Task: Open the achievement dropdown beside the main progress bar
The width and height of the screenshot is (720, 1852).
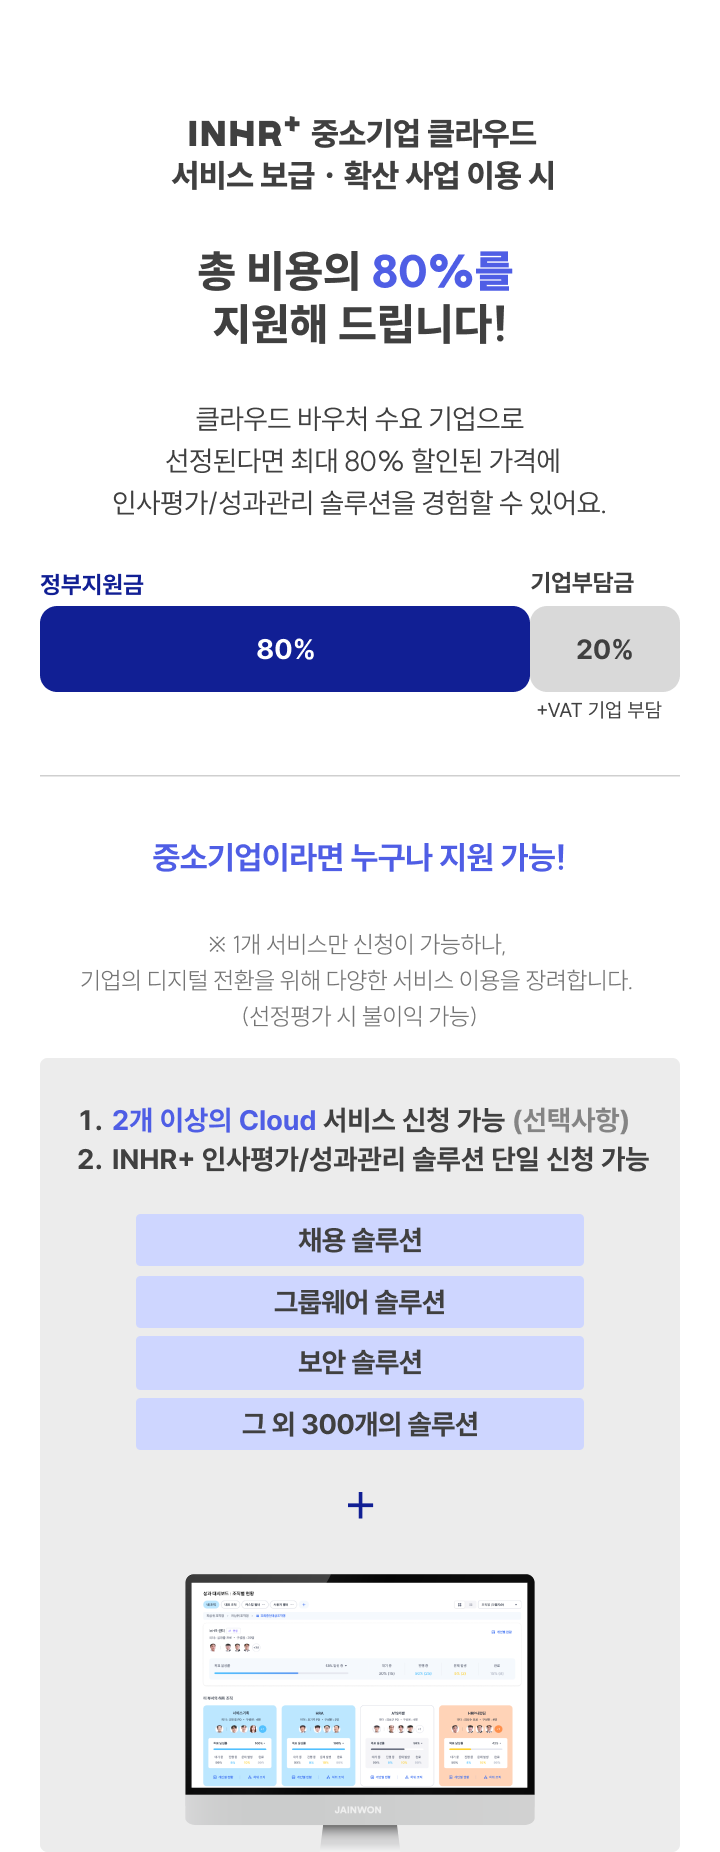Action: [336, 1666]
